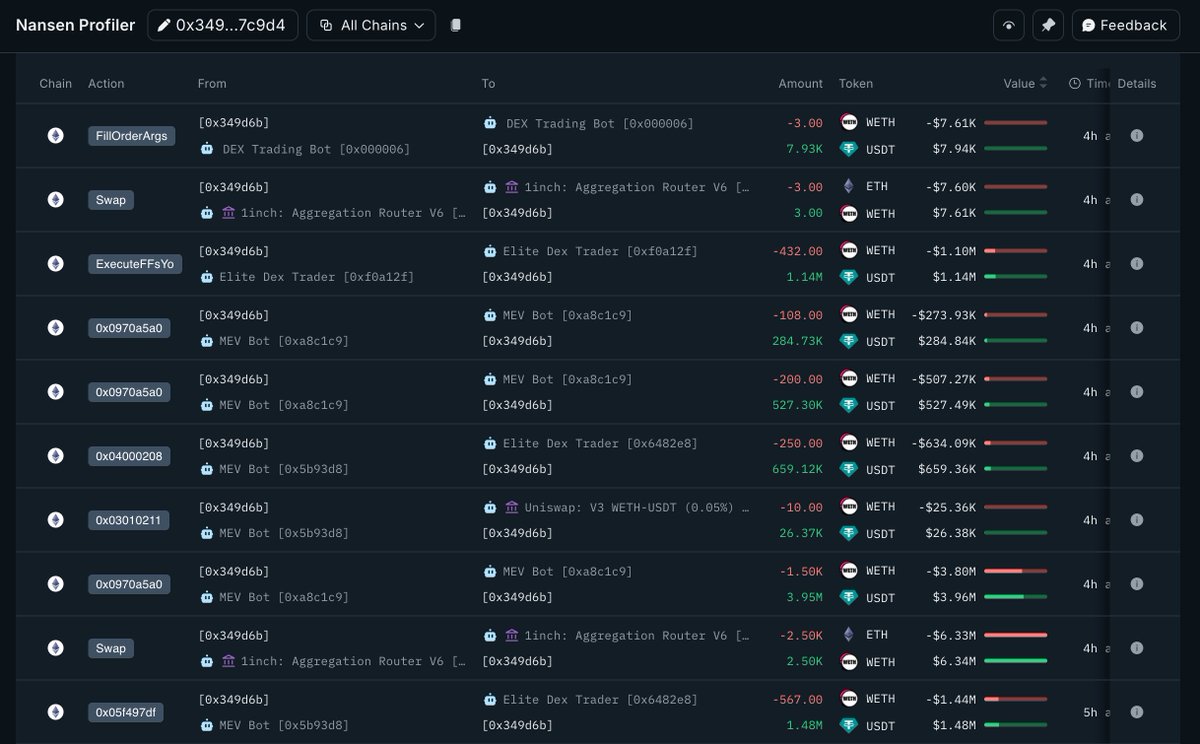Click the amount 659.12K
This screenshot has height=744, width=1200.
pos(798,469)
